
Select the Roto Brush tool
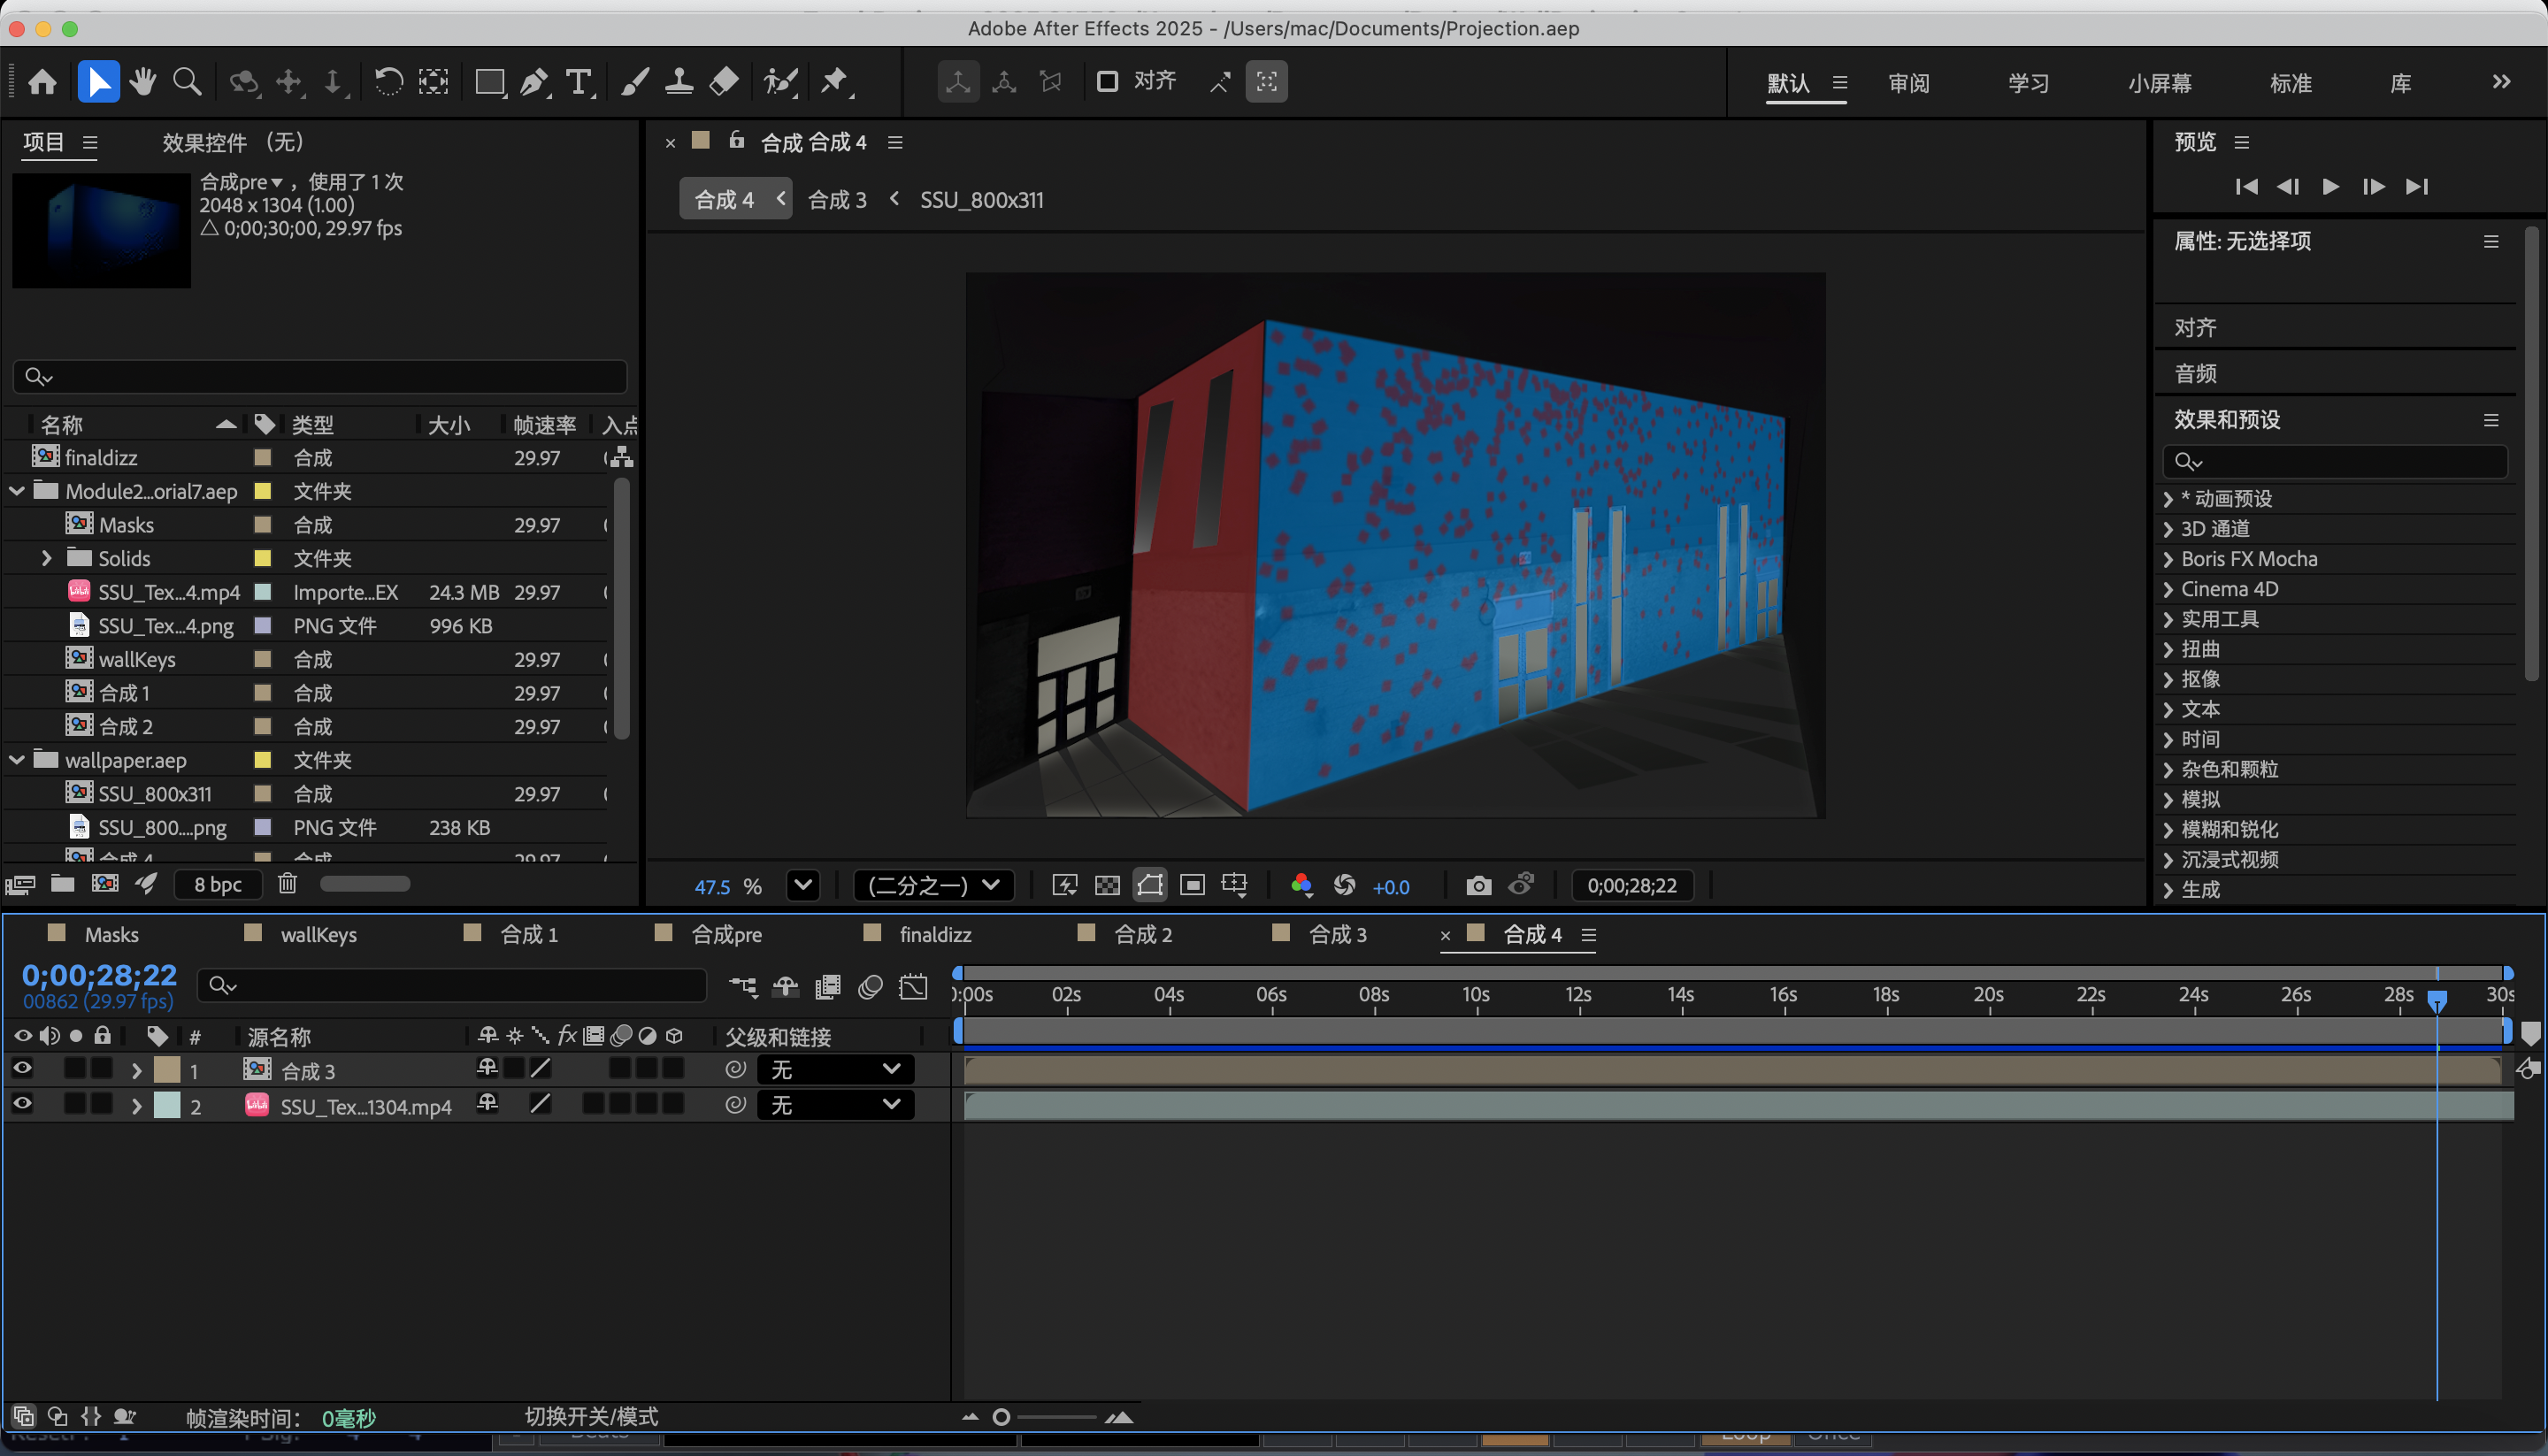pyautogui.click(x=781, y=82)
